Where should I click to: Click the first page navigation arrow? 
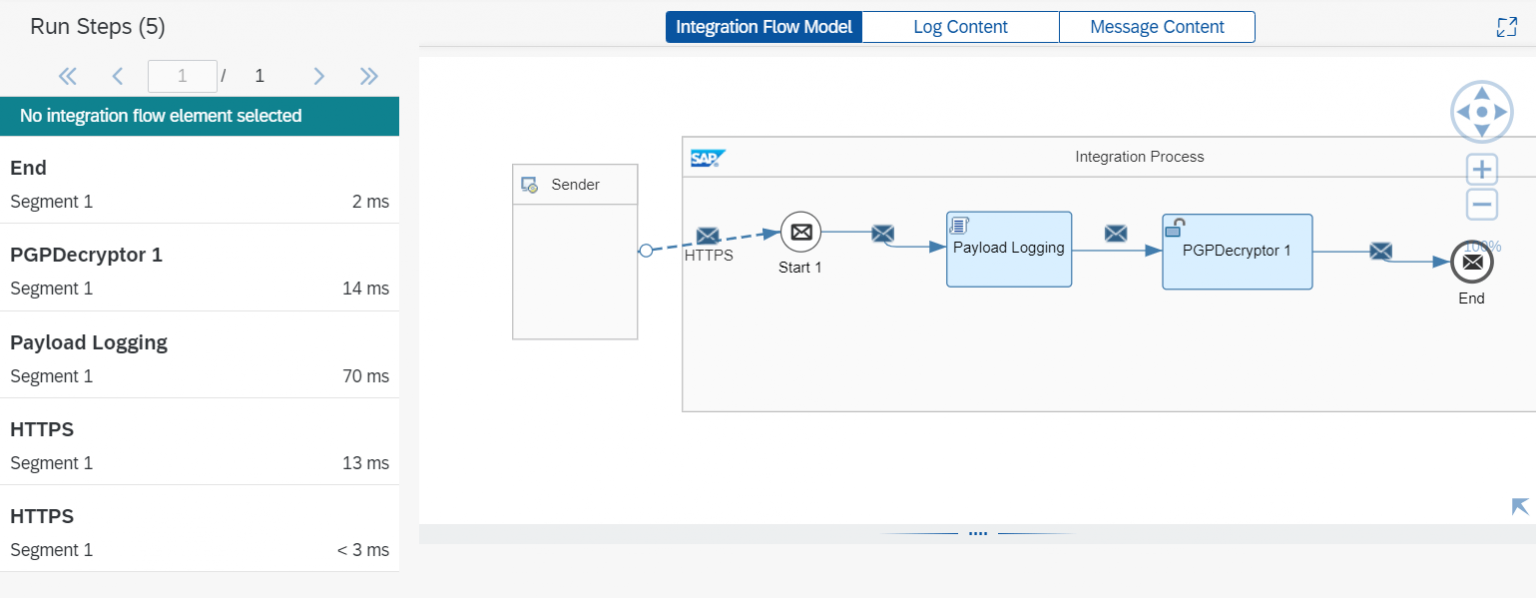pos(67,75)
